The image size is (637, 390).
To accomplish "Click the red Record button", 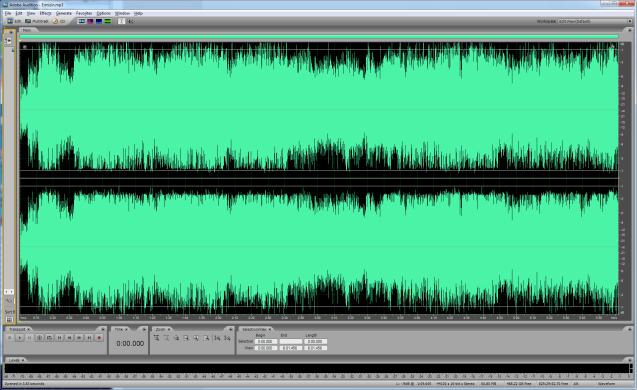I will click(x=99, y=338).
